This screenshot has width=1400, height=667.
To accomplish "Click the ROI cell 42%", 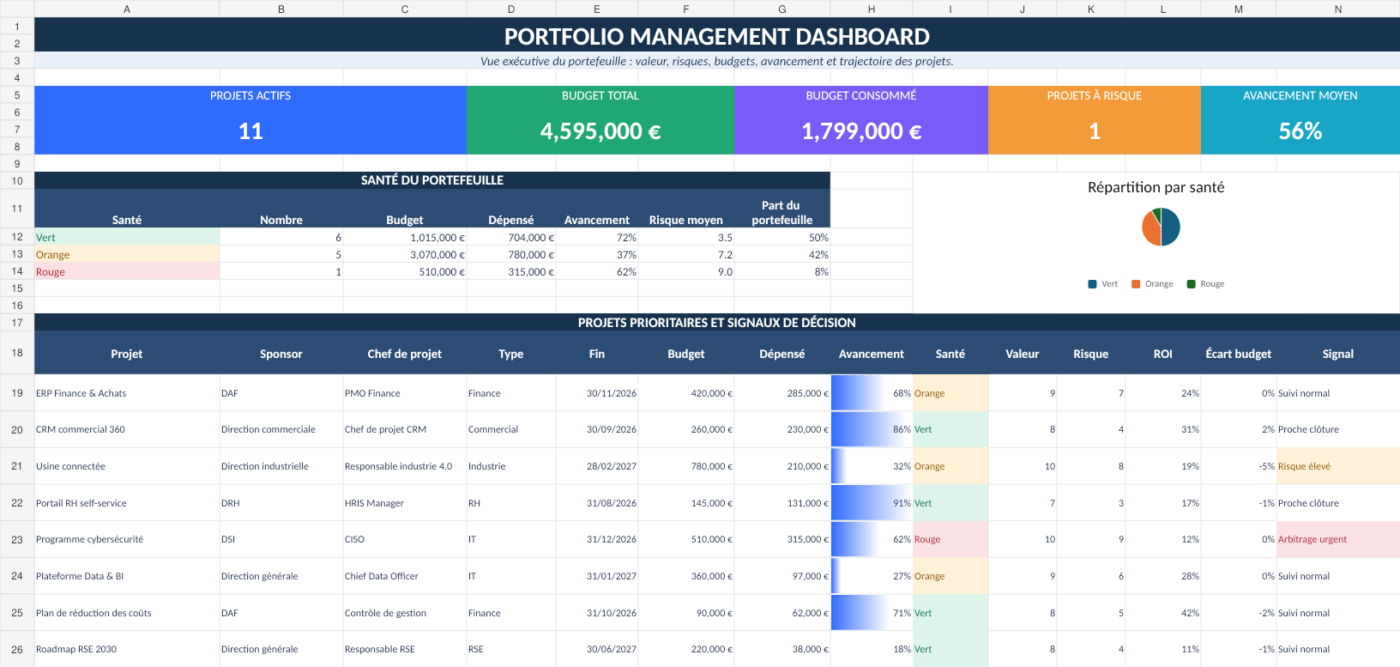I will click(1163, 612).
